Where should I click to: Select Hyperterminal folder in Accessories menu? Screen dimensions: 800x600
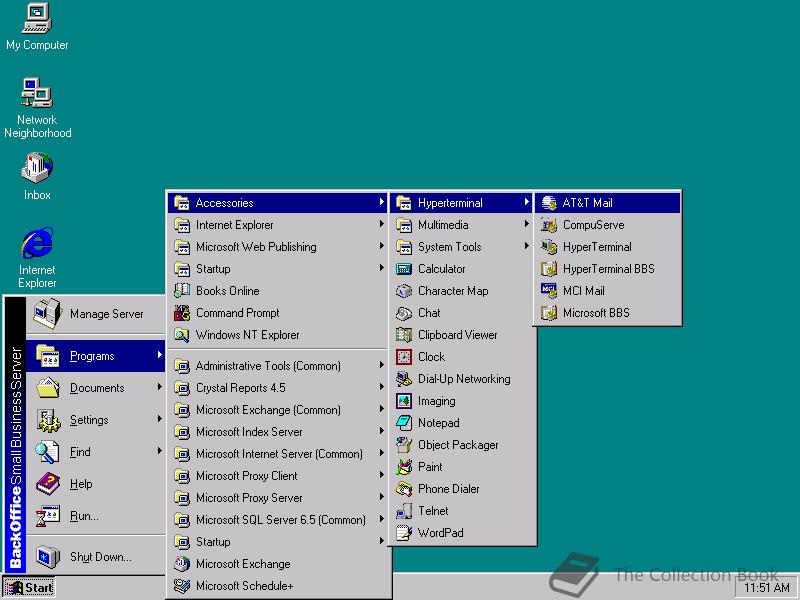coord(462,203)
